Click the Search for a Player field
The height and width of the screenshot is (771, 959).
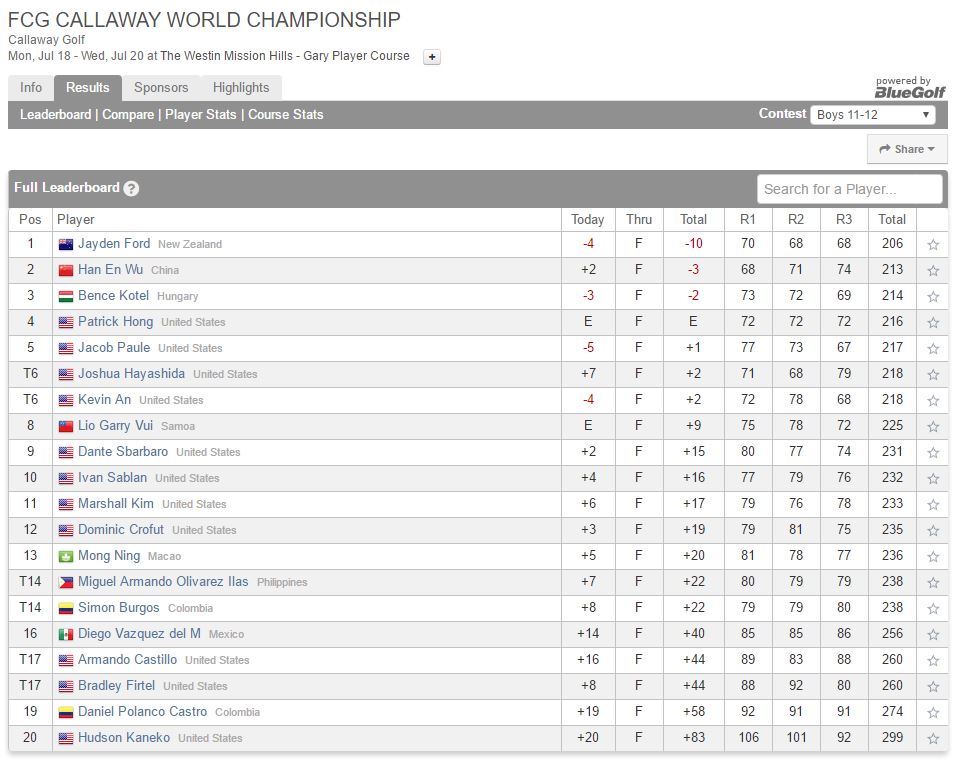[849, 189]
